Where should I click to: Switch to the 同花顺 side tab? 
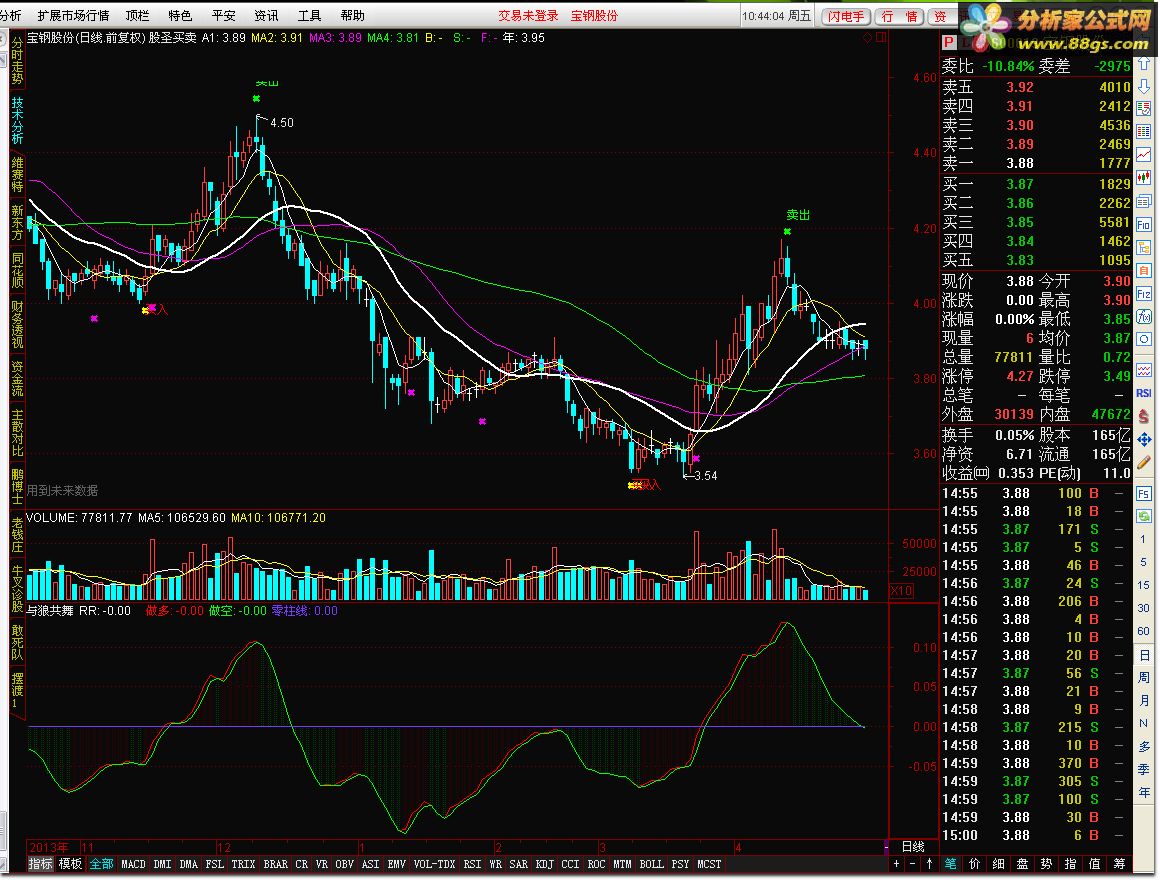[x=17, y=270]
